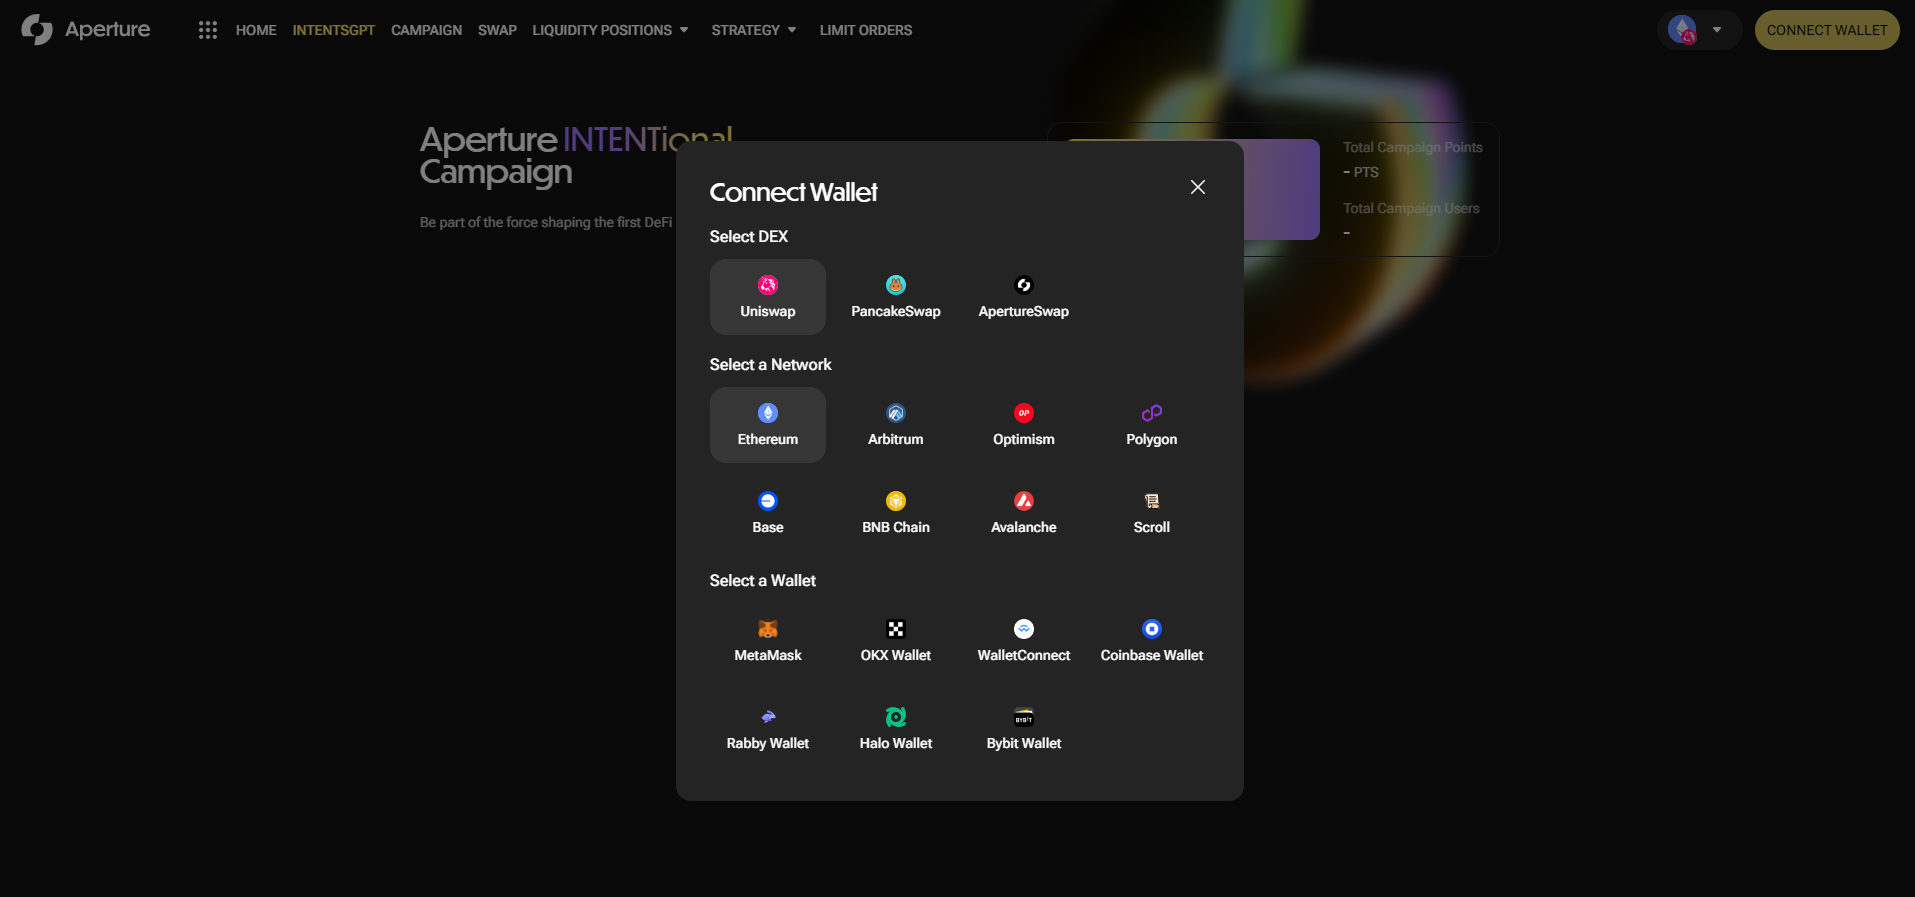This screenshot has height=897, width=1915.
Task: Close the Connect Wallet dialog
Action: 1198,187
